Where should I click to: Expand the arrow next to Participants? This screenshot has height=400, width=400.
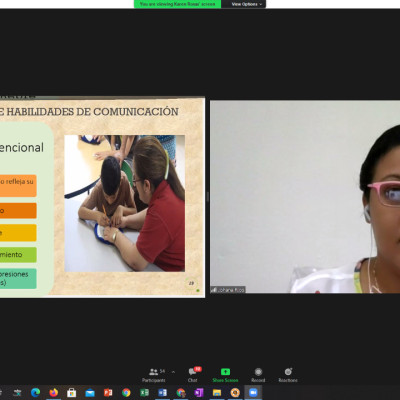173,372
